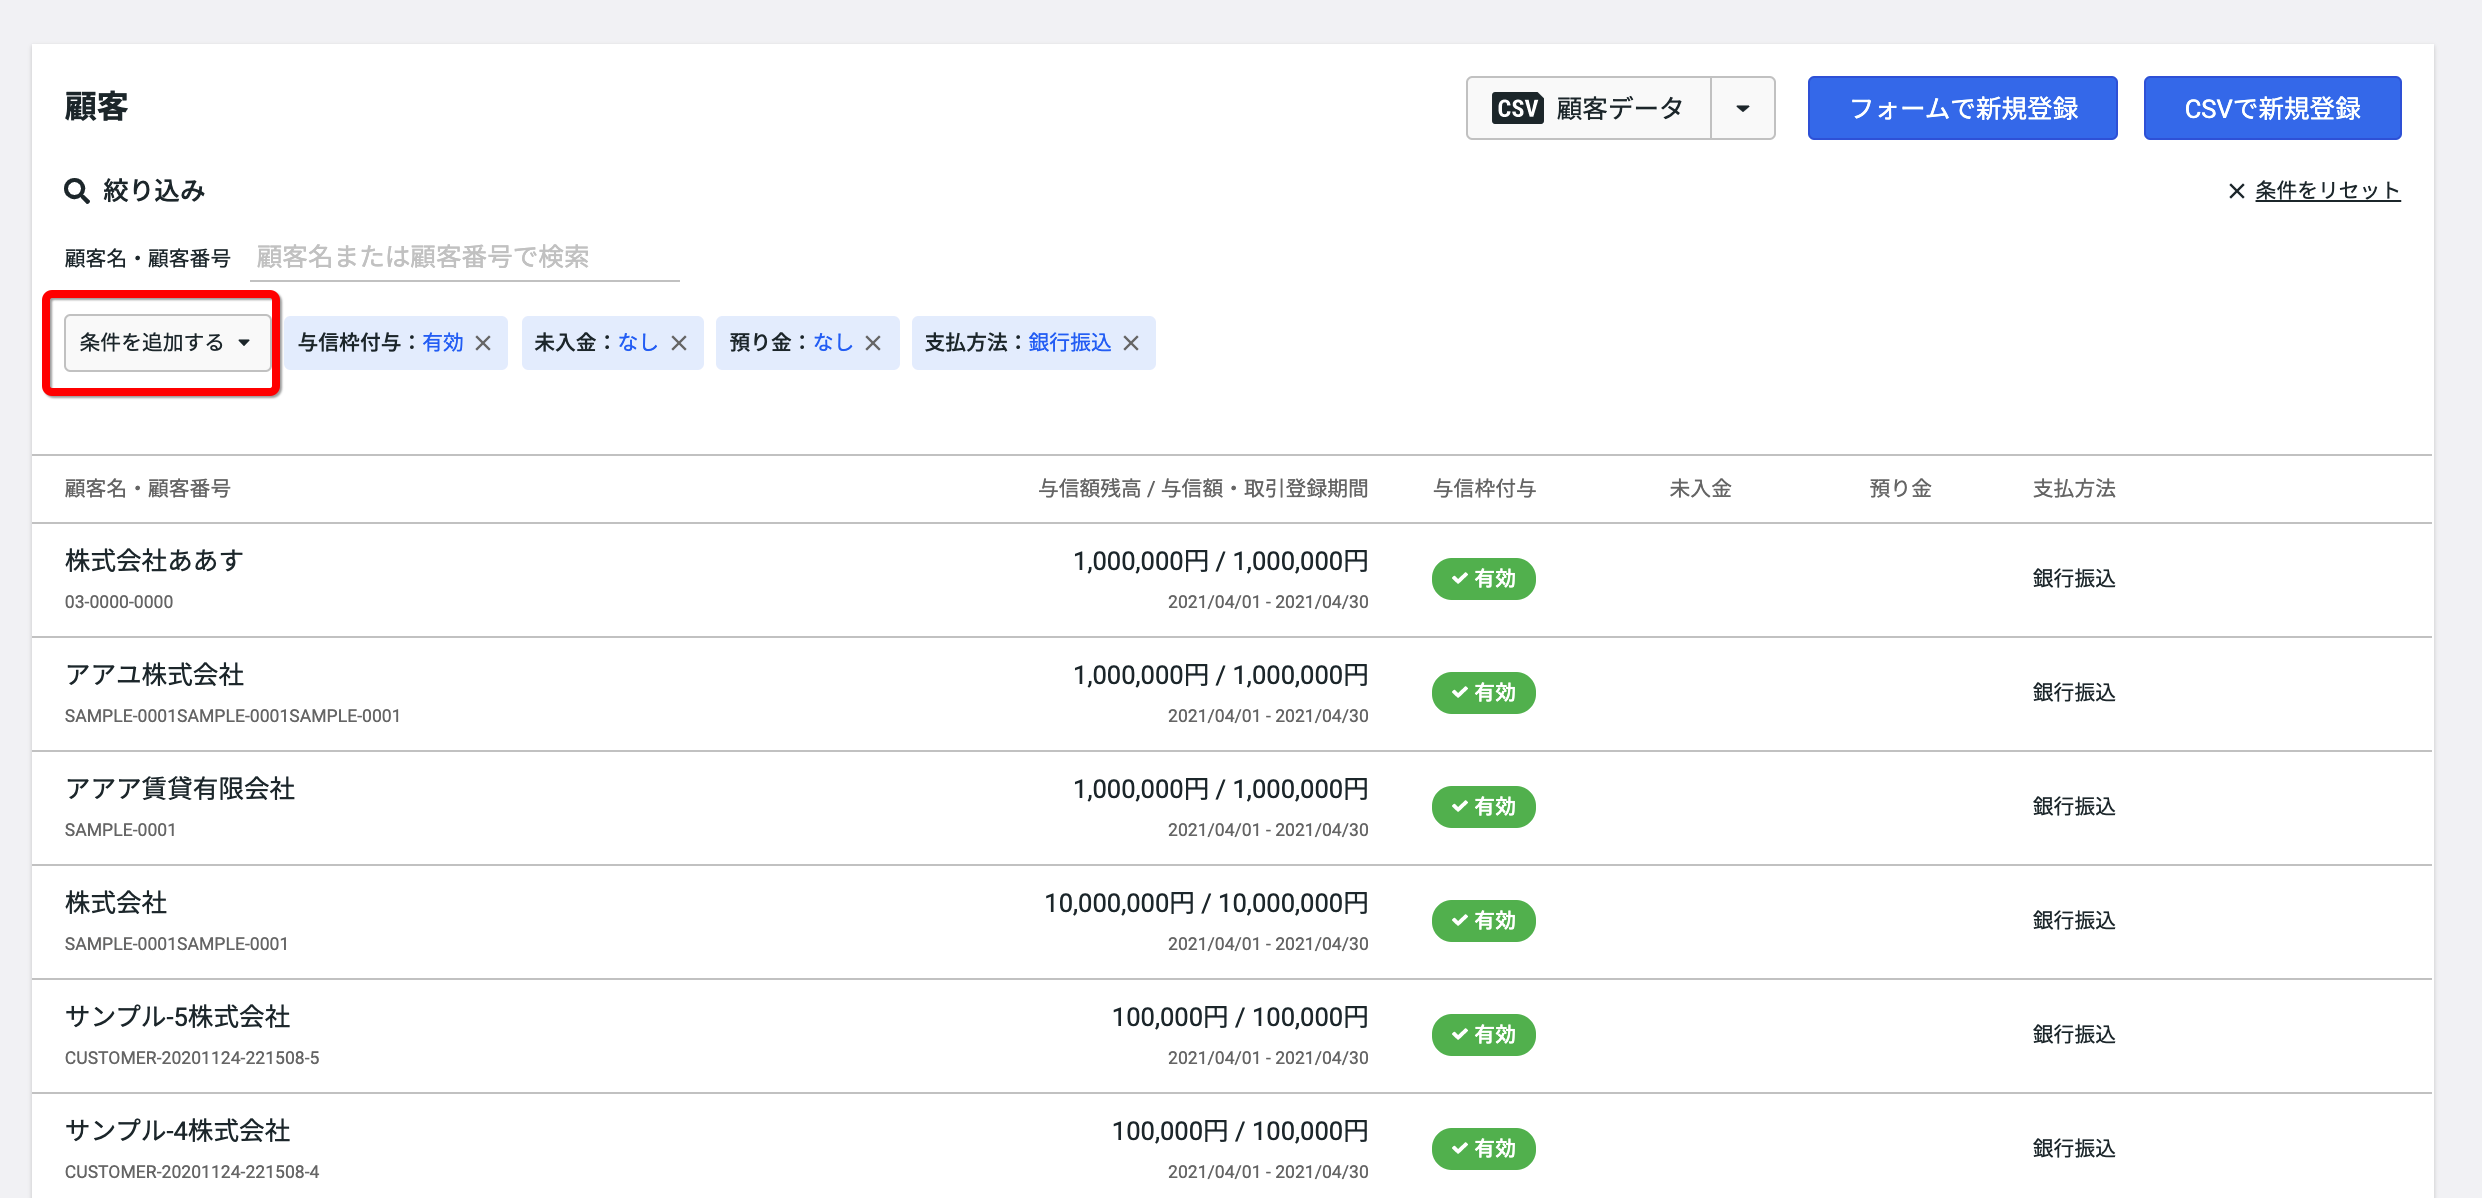Click フォームで新規登録 button
This screenshot has width=2482, height=1198.
[1962, 108]
